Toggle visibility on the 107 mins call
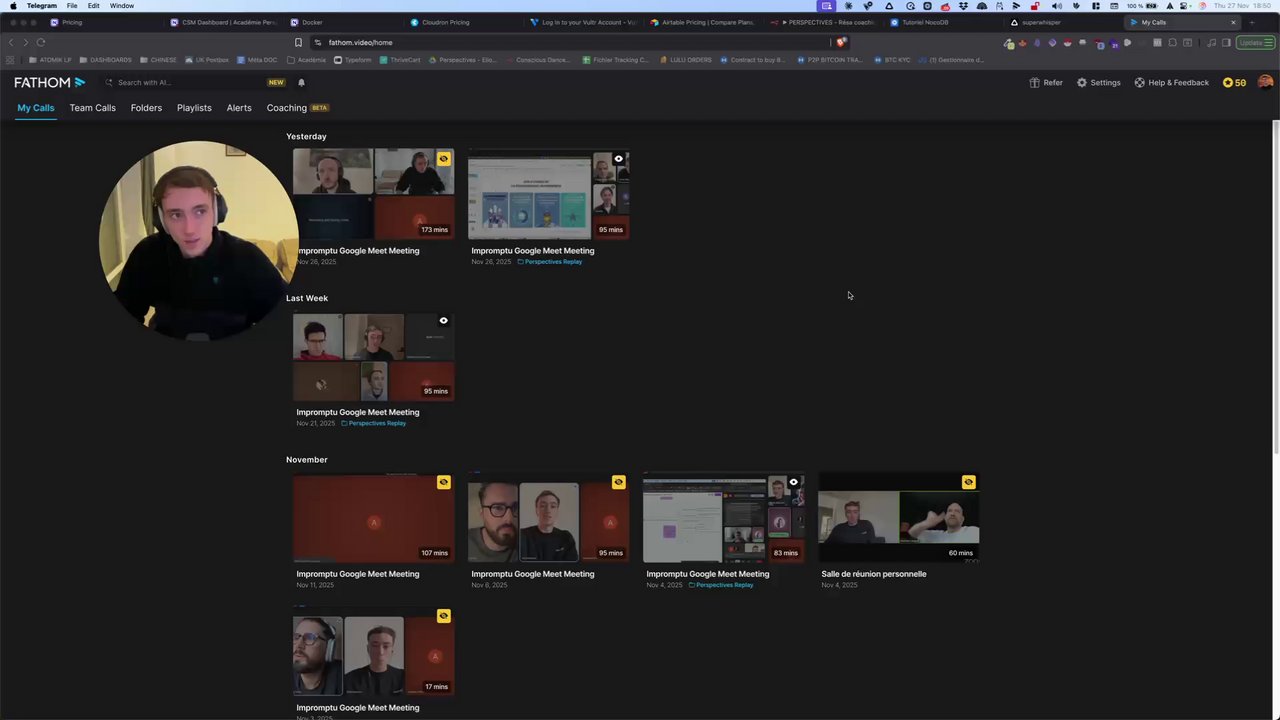1280x720 pixels. click(x=443, y=482)
